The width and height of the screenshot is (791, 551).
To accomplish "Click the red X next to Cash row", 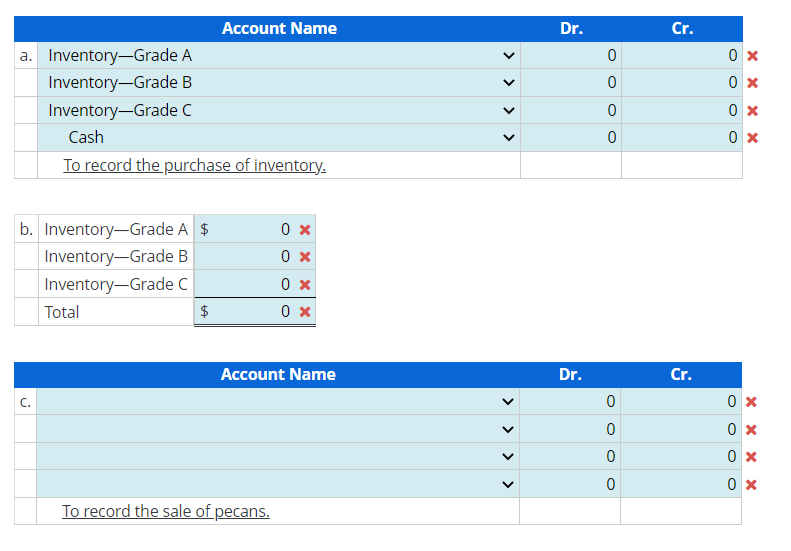I will coord(753,137).
